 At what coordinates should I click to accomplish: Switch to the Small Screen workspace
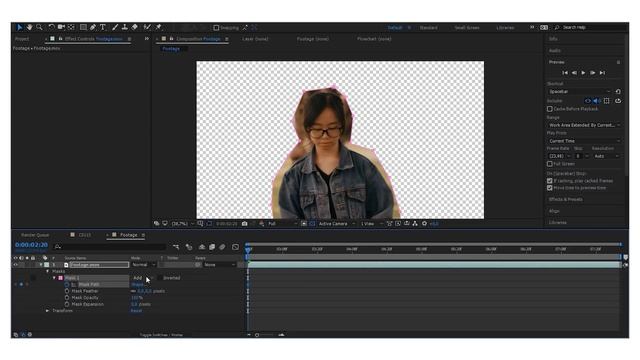click(x=467, y=28)
